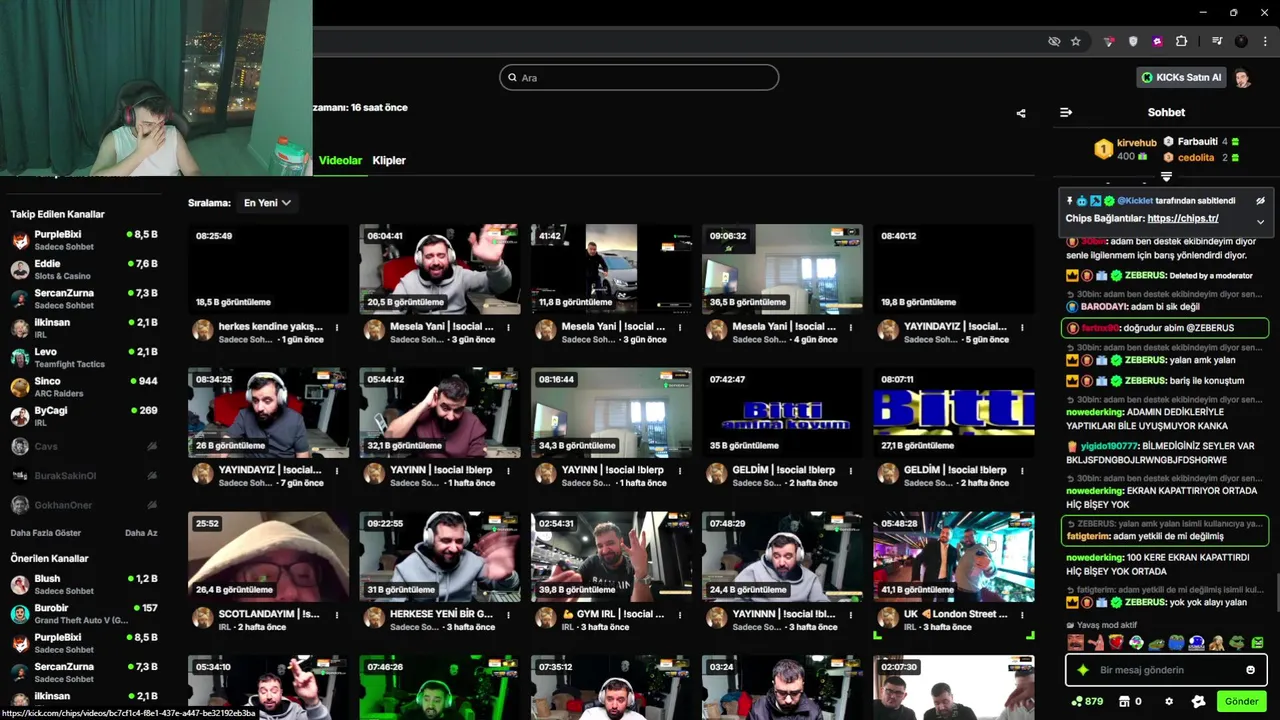1280x720 pixels.
Task: Switch to the Klipler tab
Action: (x=389, y=160)
